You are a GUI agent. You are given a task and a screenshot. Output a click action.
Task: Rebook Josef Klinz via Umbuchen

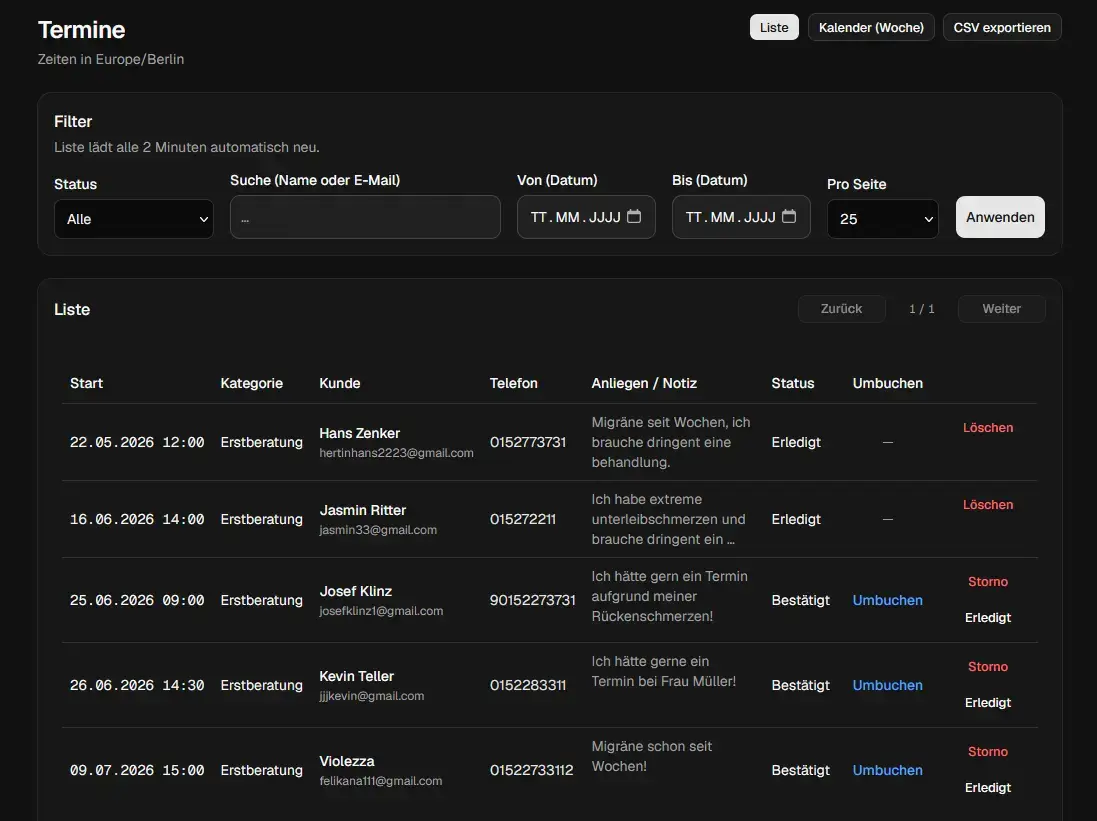[x=887, y=601]
